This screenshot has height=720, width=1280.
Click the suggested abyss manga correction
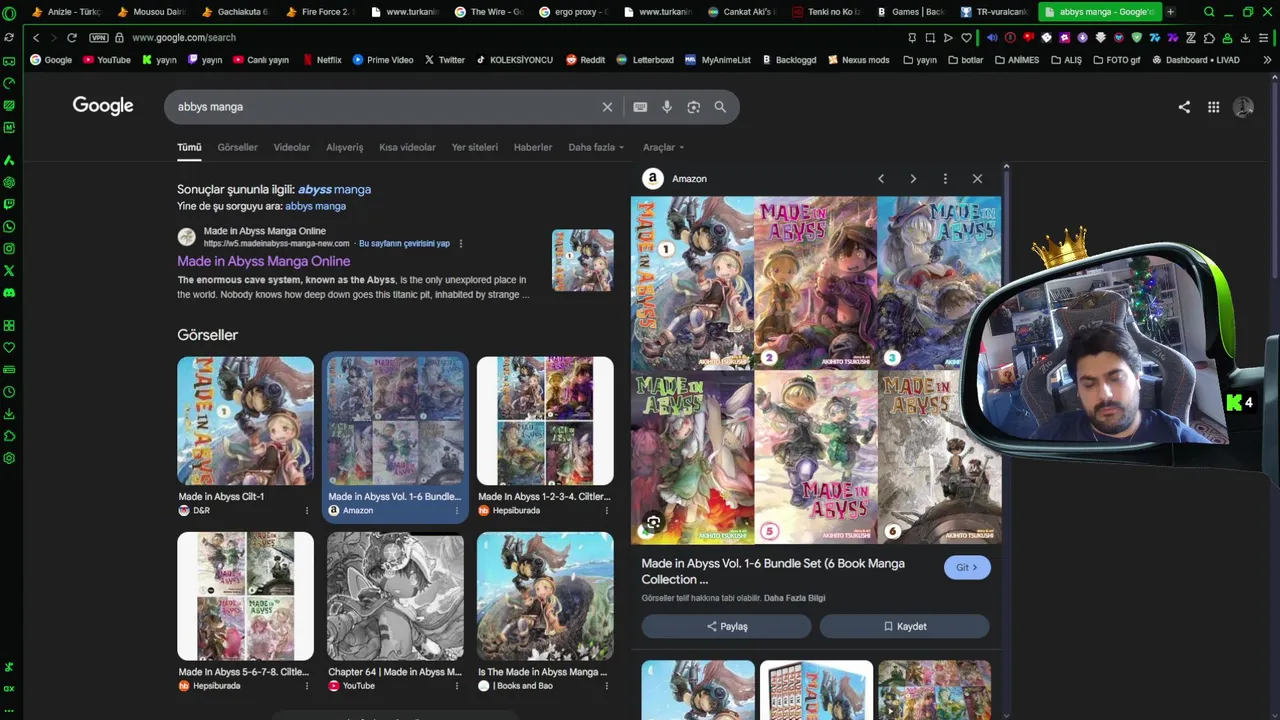point(334,189)
